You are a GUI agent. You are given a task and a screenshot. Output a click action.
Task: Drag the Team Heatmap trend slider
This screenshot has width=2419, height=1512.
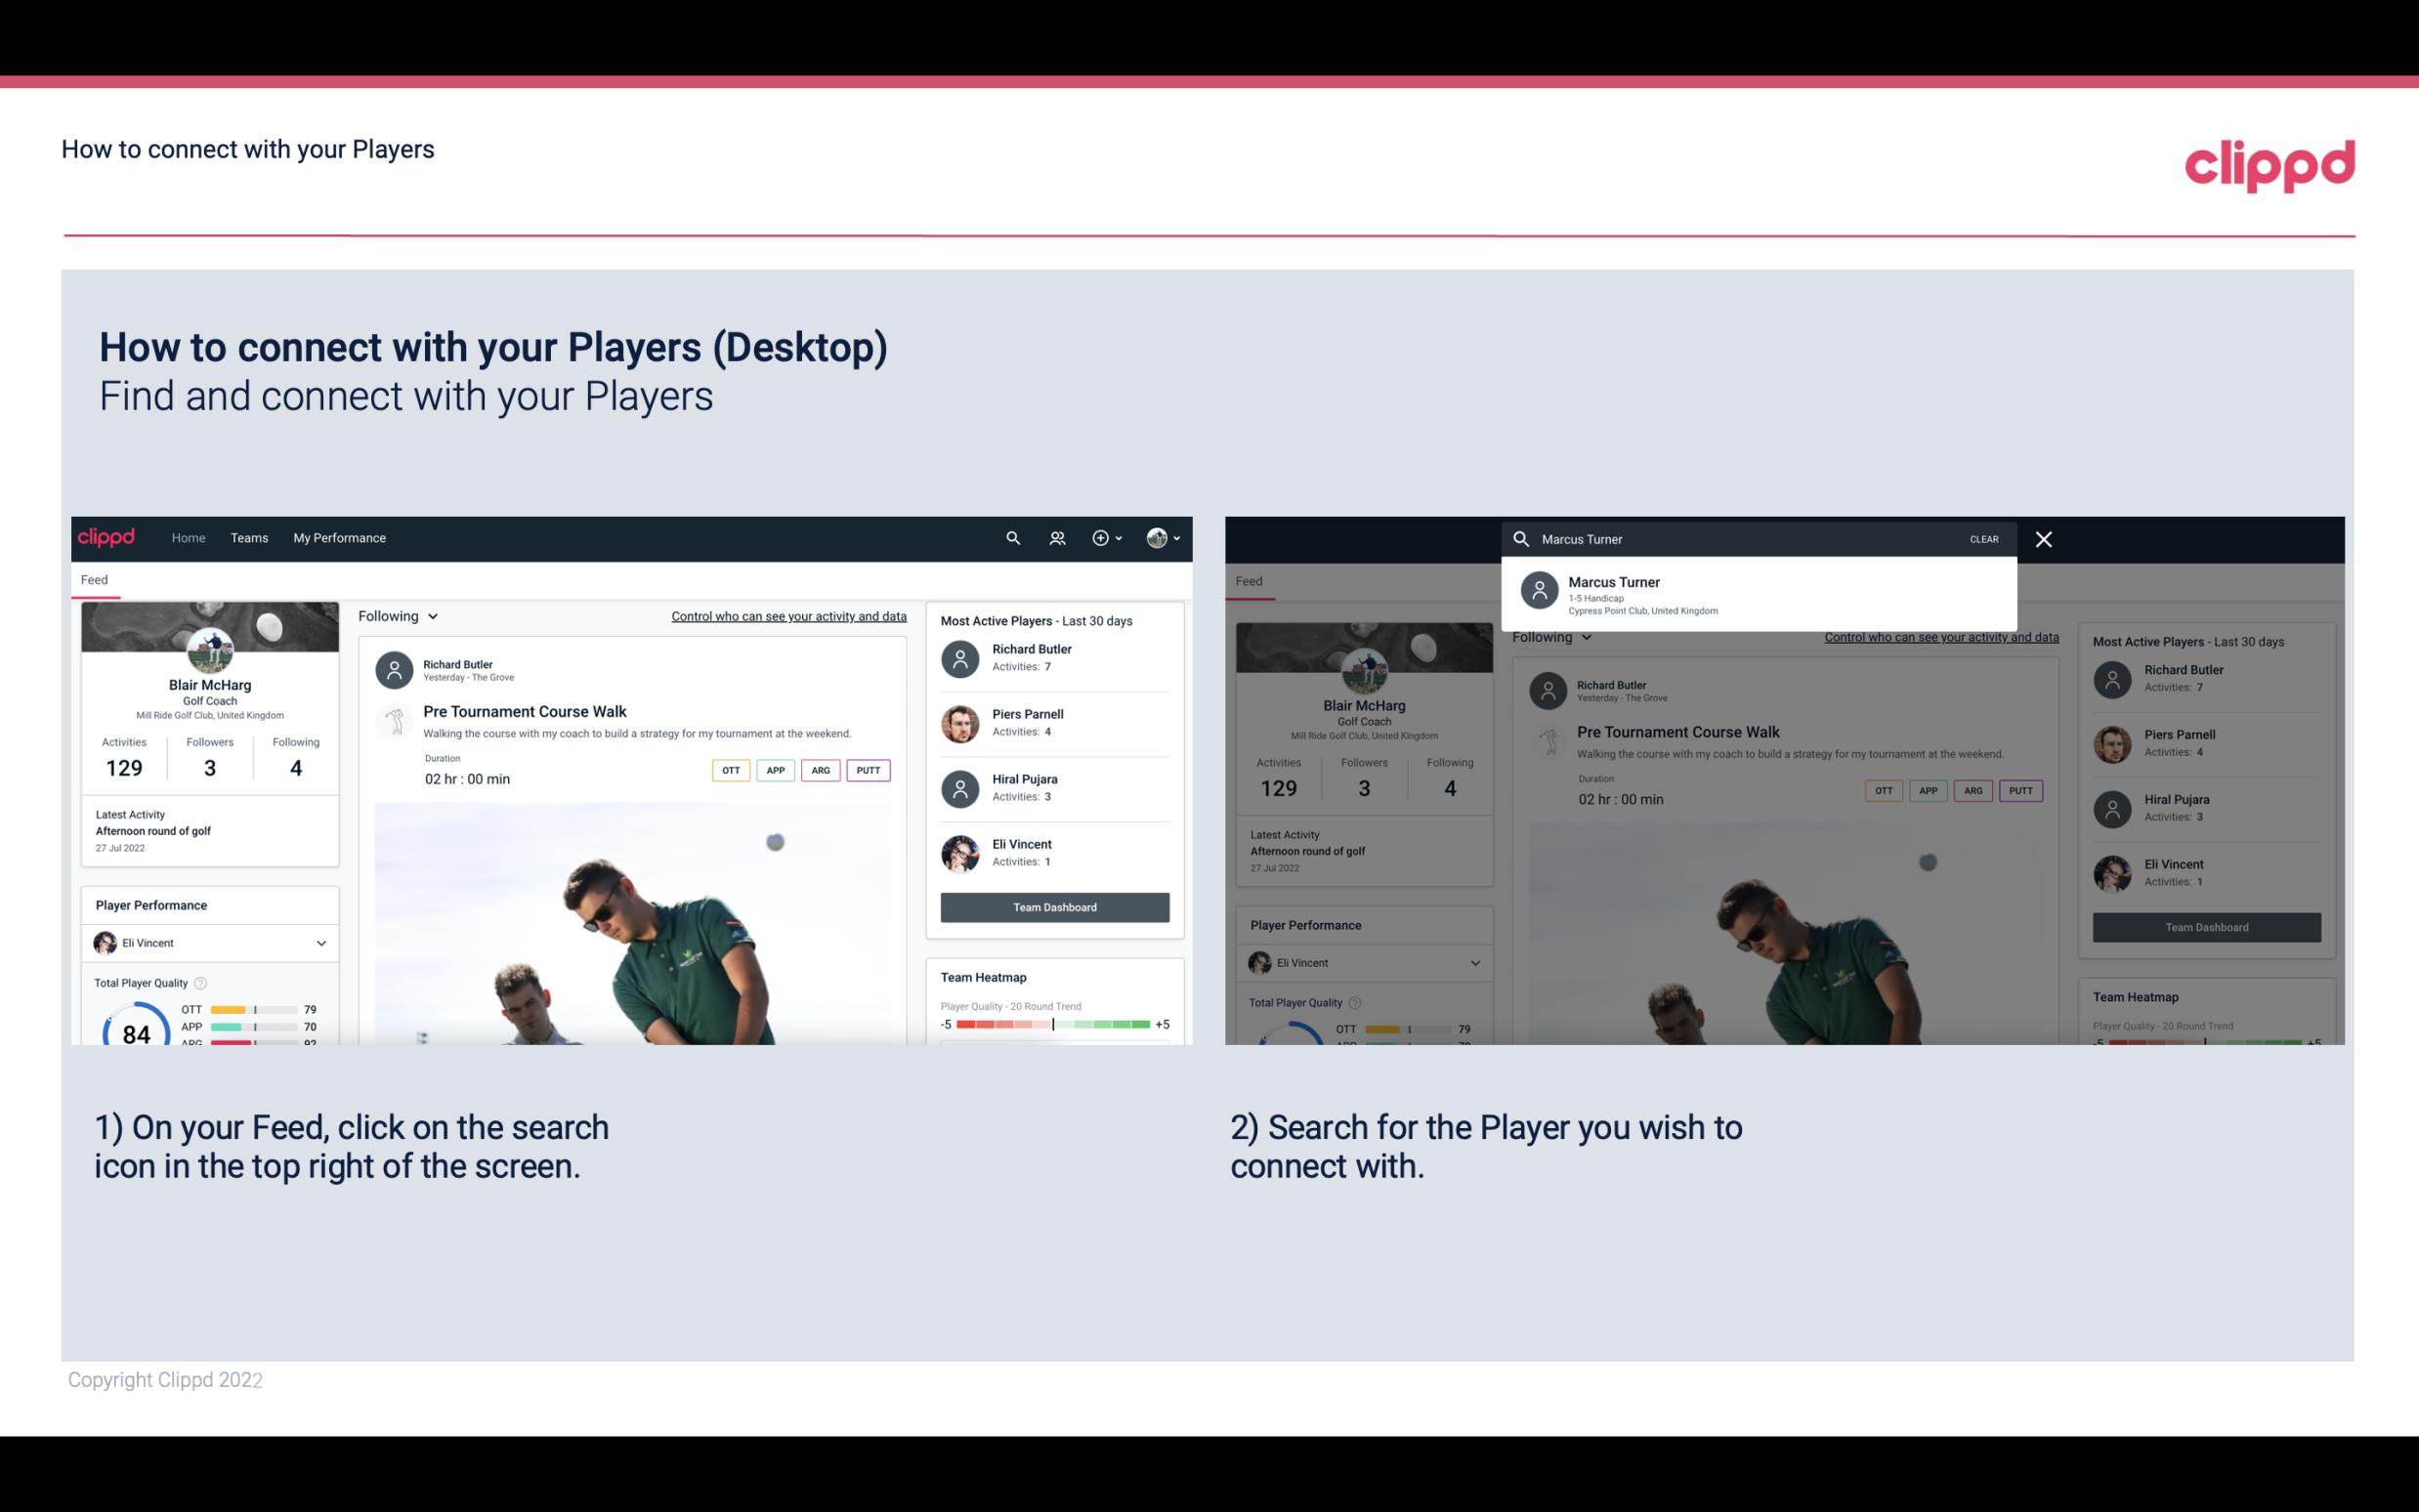click(x=1052, y=1026)
